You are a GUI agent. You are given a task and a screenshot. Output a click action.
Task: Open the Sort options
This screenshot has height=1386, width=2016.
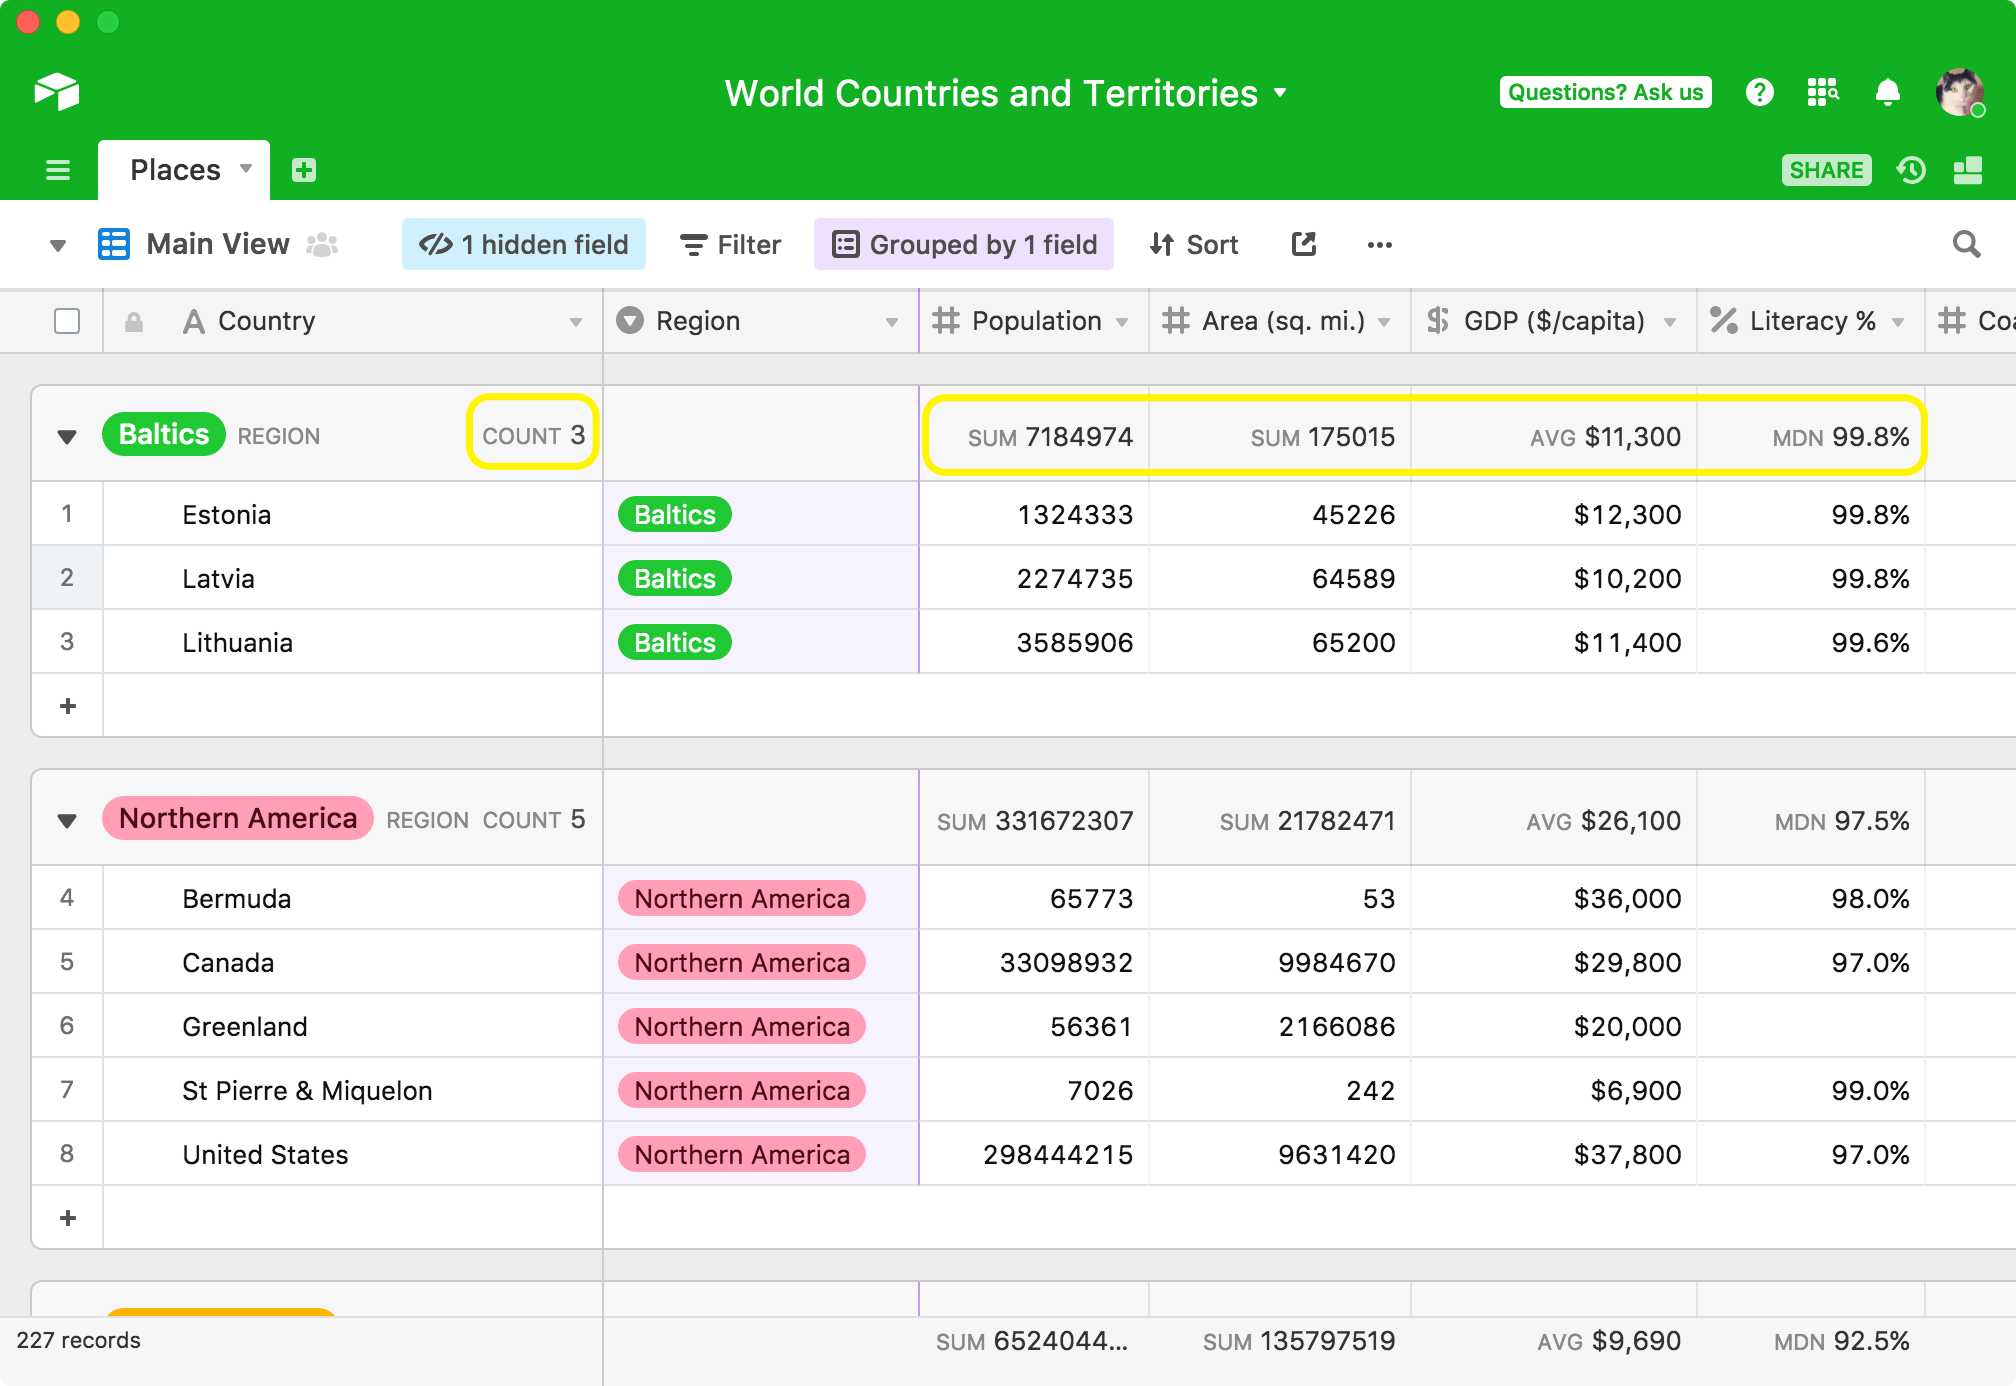coord(1193,244)
